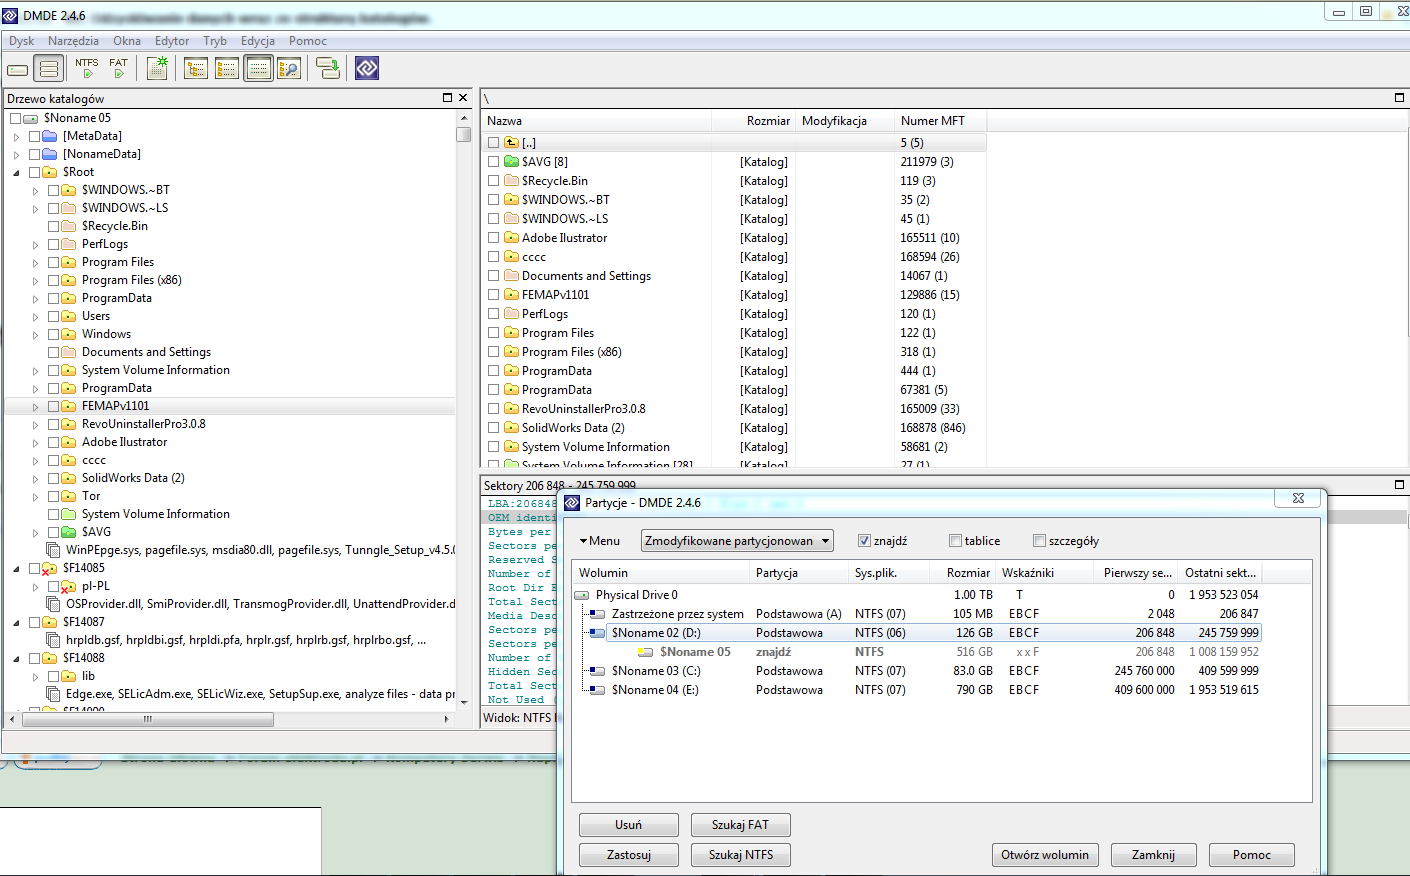Screen dimensions: 1410x876
Task: Click the Physical Drive 0 disk icon
Action: point(582,595)
